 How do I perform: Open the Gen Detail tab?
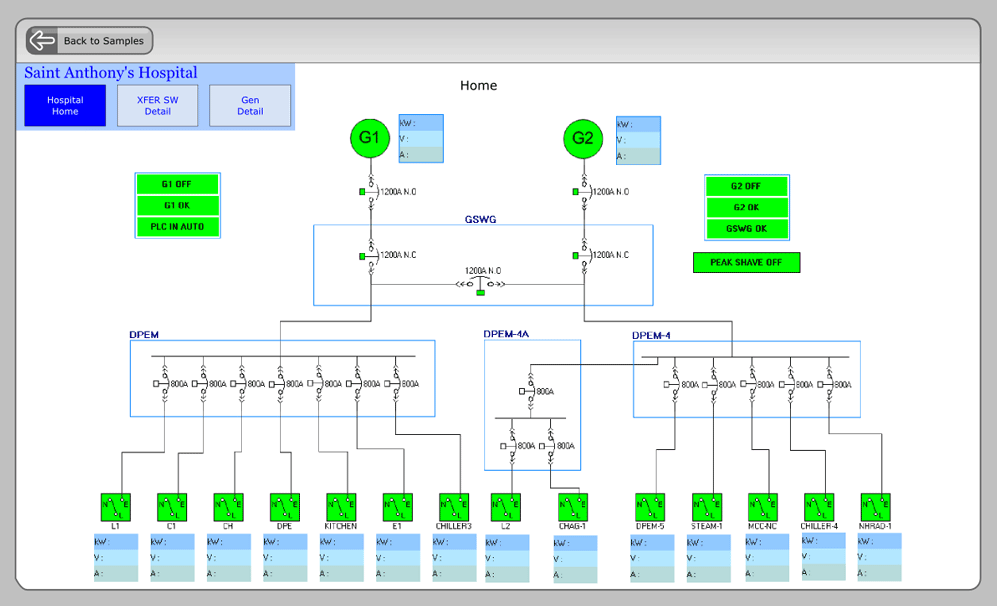(250, 106)
